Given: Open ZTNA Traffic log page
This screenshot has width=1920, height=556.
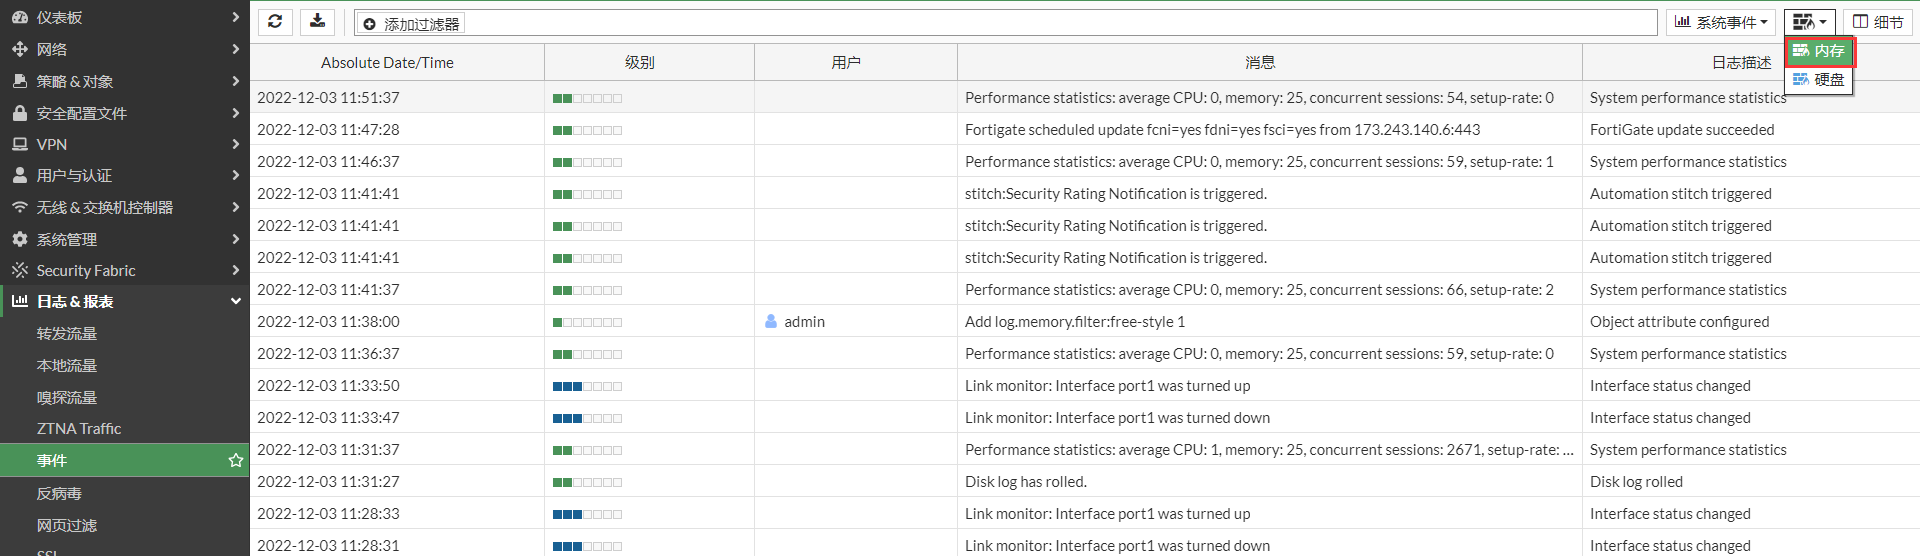Looking at the screenshot, I should click(x=79, y=428).
